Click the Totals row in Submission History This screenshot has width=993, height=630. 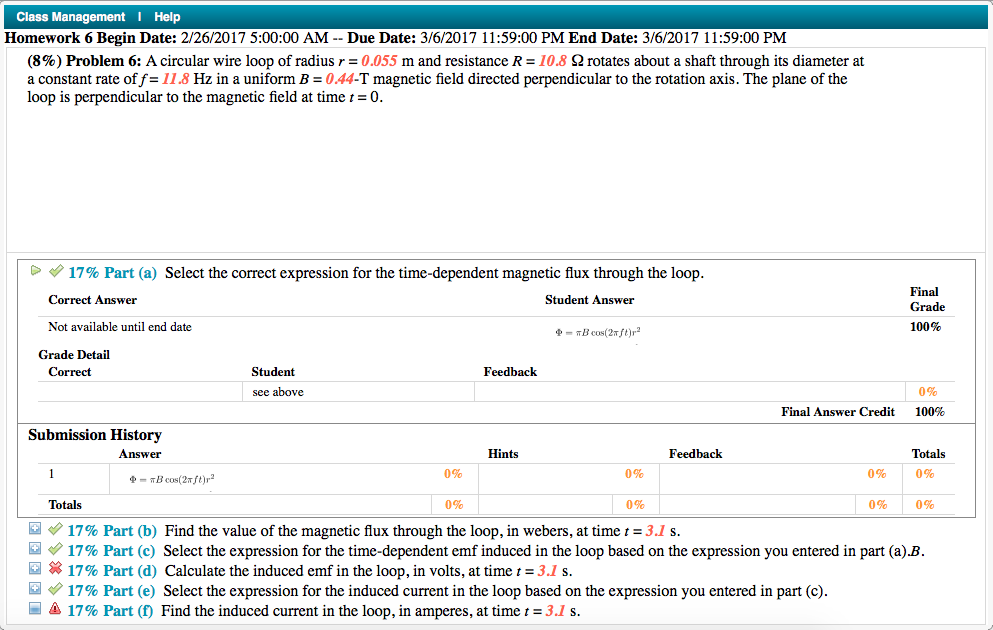point(65,505)
